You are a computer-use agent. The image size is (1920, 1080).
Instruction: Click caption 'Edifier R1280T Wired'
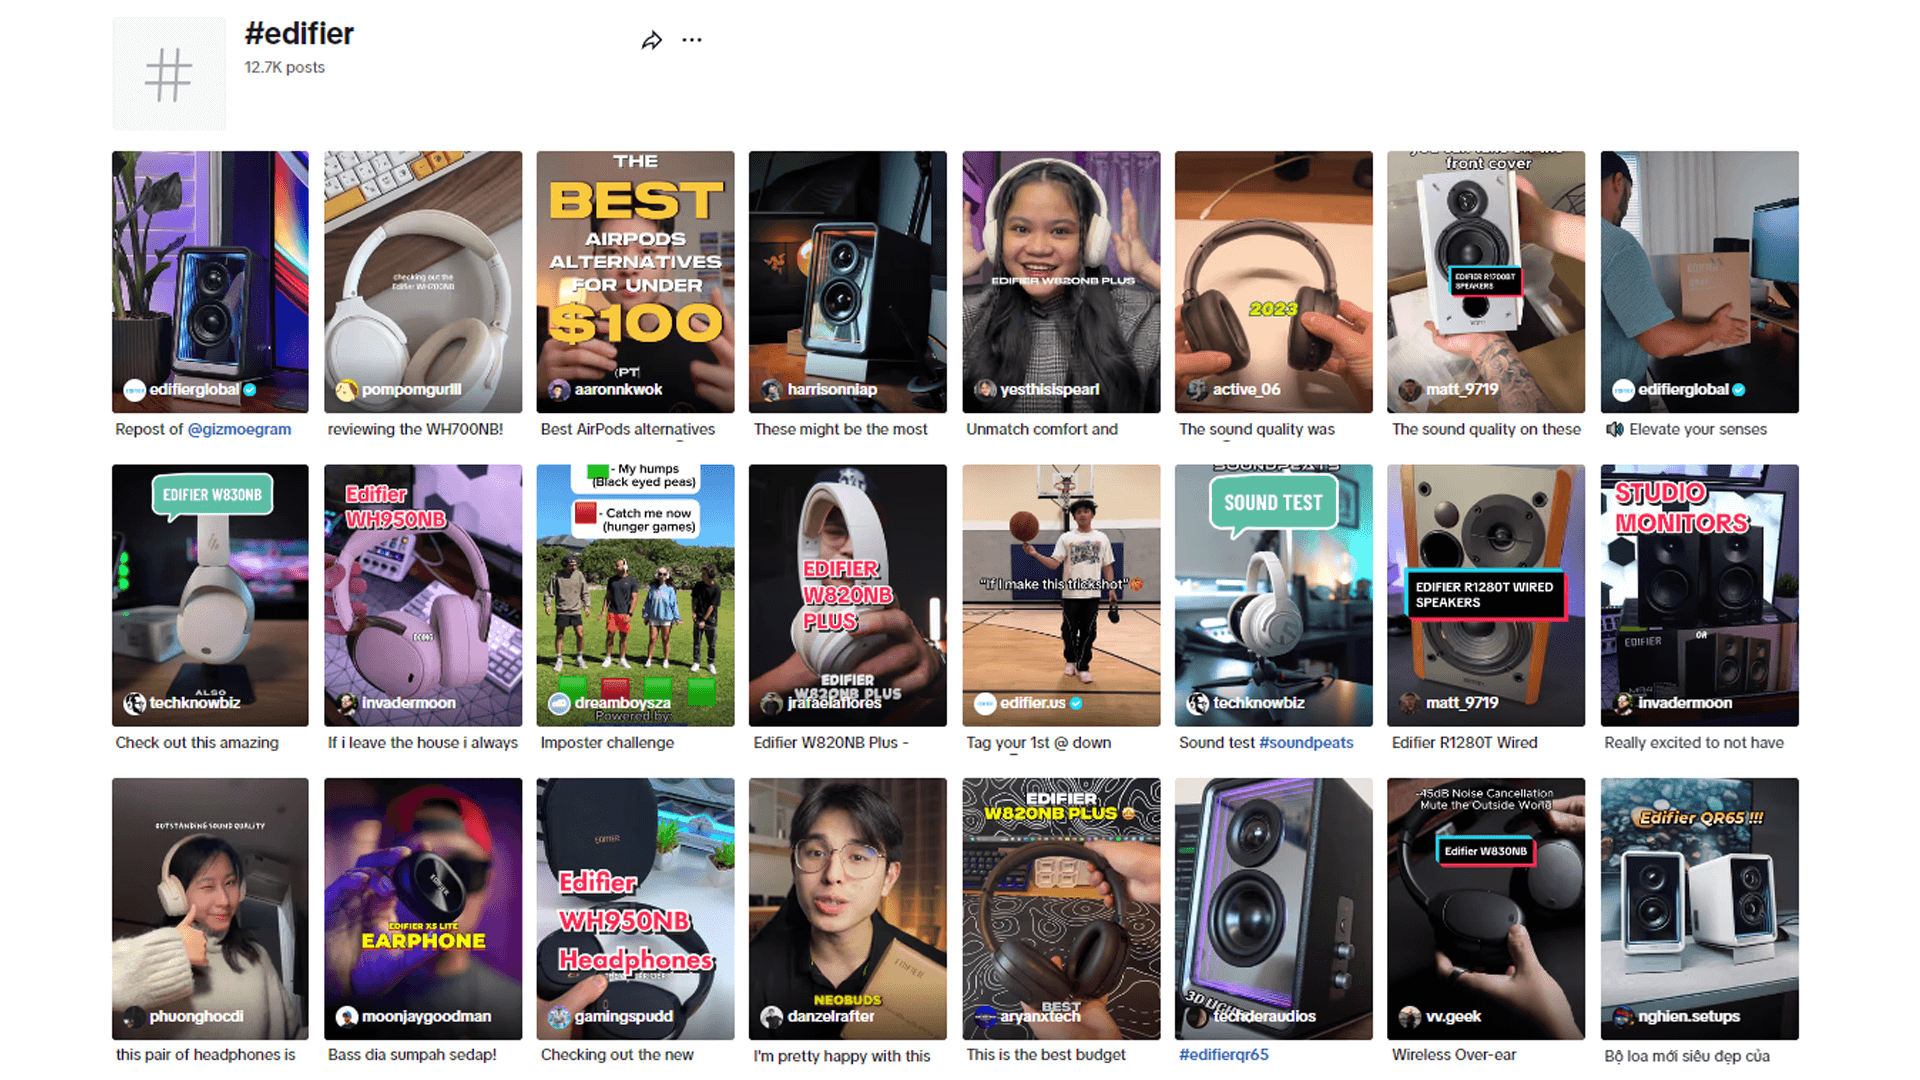coord(1464,742)
